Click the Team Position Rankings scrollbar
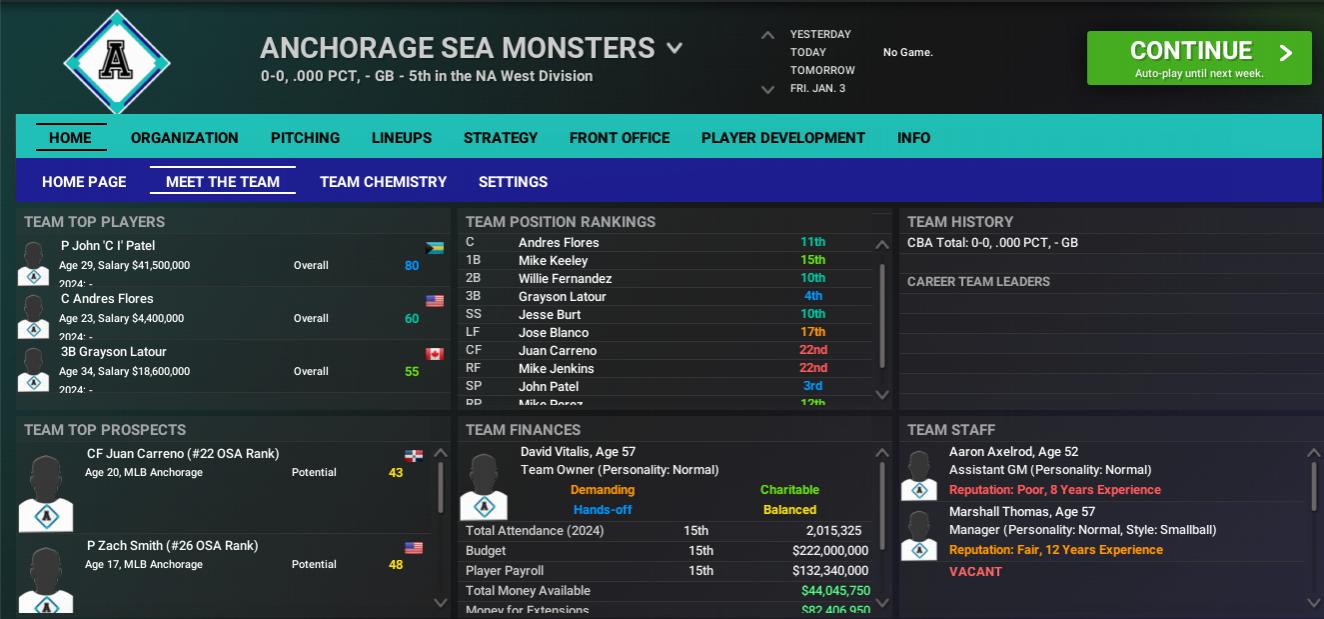Image resolution: width=1324 pixels, height=619 pixels. click(x=881, y=315)
